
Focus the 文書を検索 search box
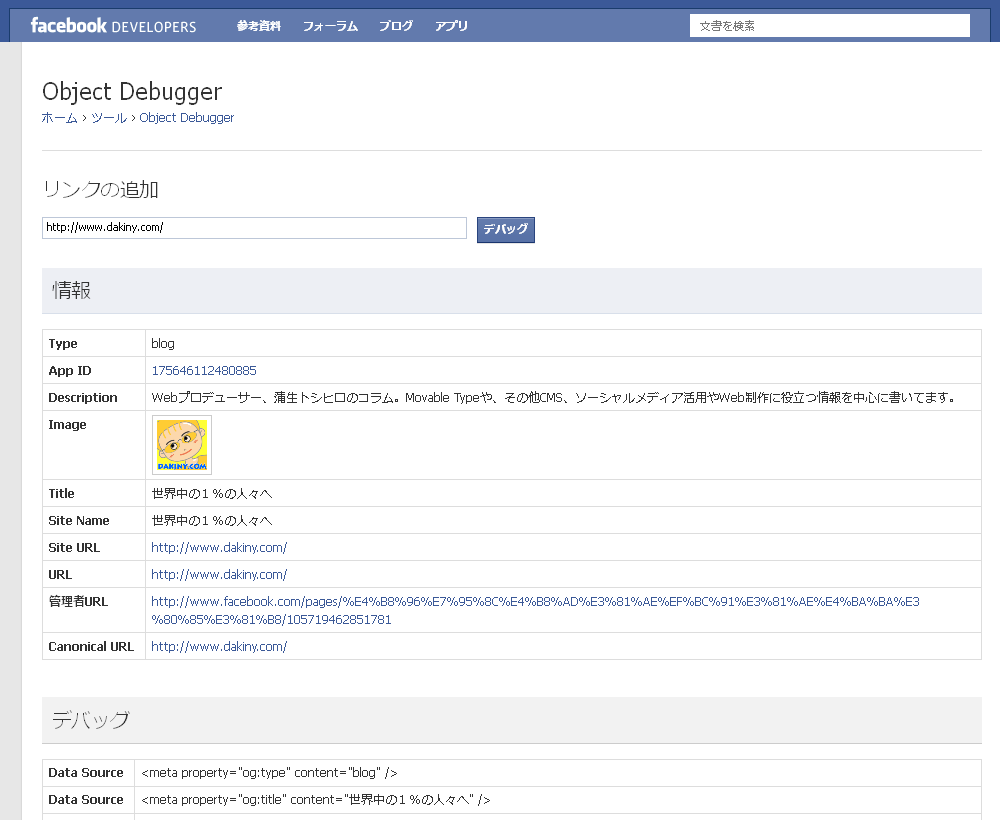click(830, 26)
